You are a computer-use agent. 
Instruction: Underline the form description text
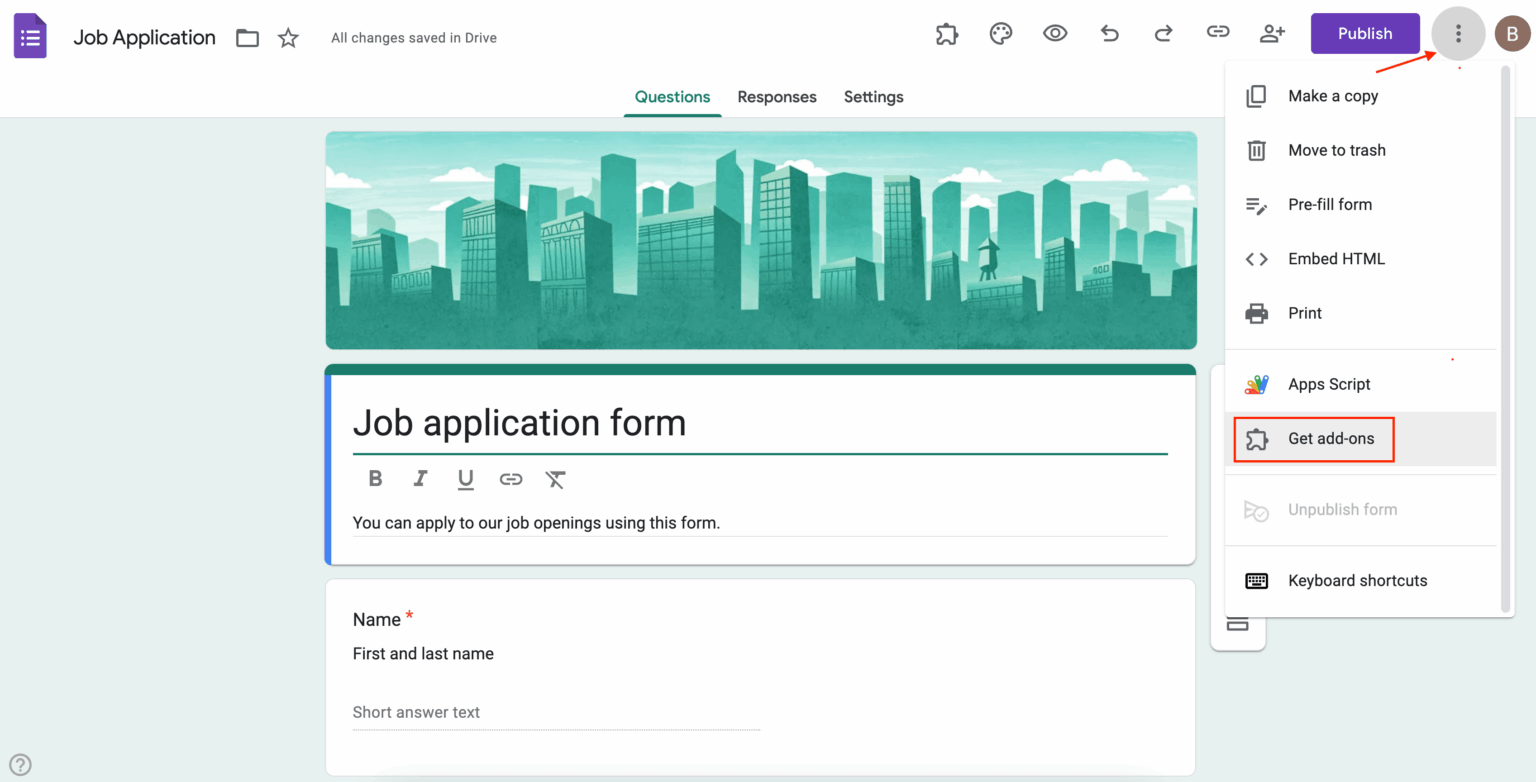tap(465, 479)
